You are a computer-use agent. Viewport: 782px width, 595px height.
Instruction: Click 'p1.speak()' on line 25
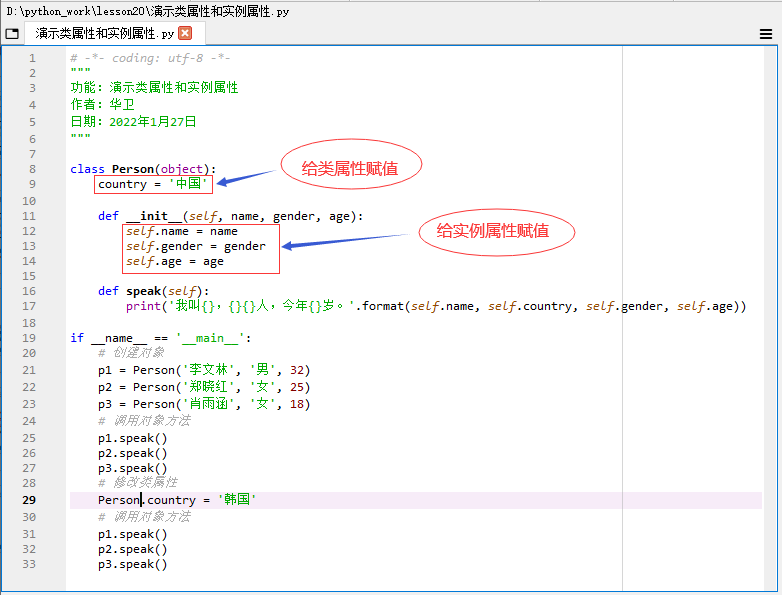coord(133,438)
